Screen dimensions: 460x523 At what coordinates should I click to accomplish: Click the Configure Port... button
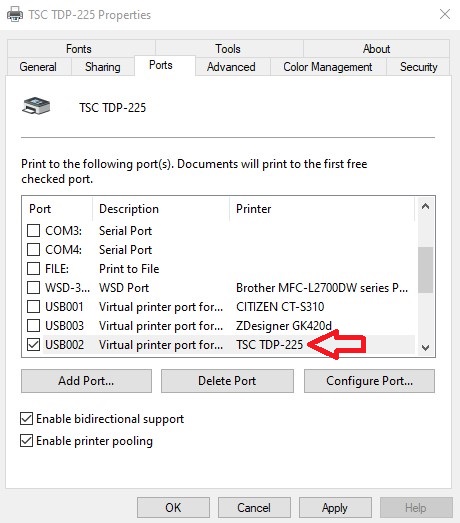click(x=369, y=381)
